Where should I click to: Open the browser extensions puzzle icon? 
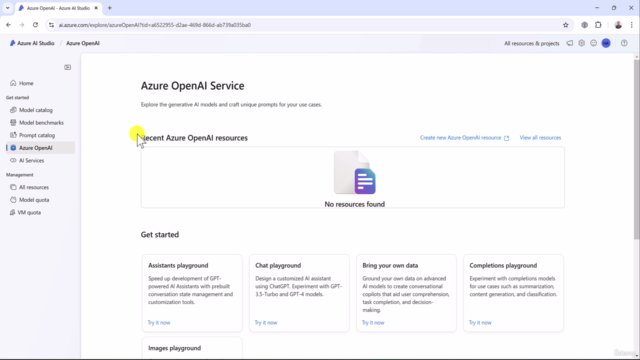(598, 25)
